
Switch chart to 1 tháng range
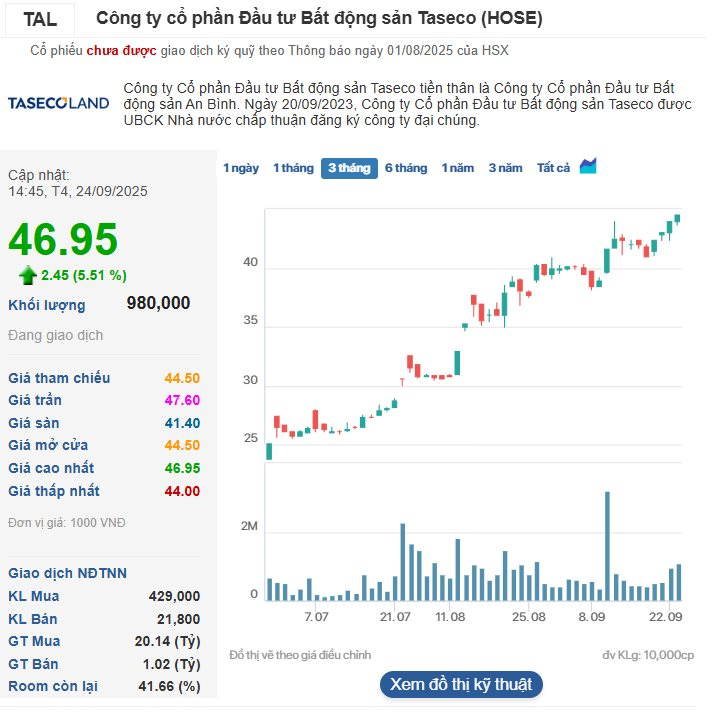click(x=293, y=168)
